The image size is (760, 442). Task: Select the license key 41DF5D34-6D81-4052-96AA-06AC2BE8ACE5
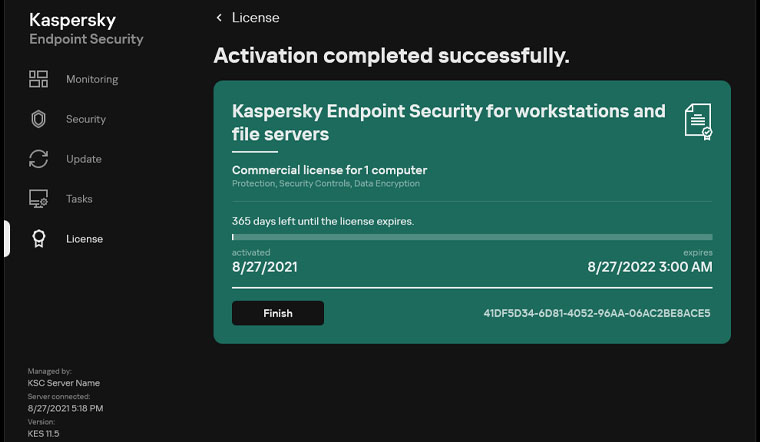pyautogui.click(x=597, y=313)
